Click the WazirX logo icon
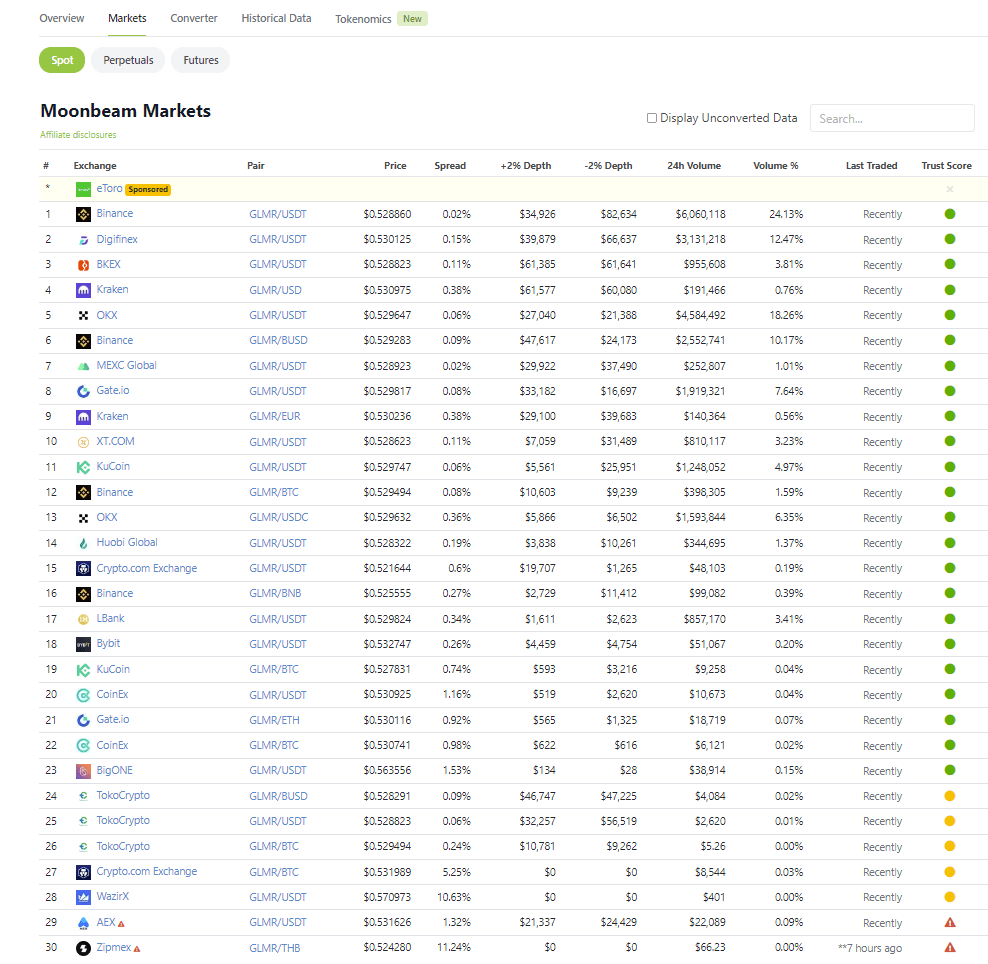This screenshot has height=964, width=988. click(x=83, y=897)
